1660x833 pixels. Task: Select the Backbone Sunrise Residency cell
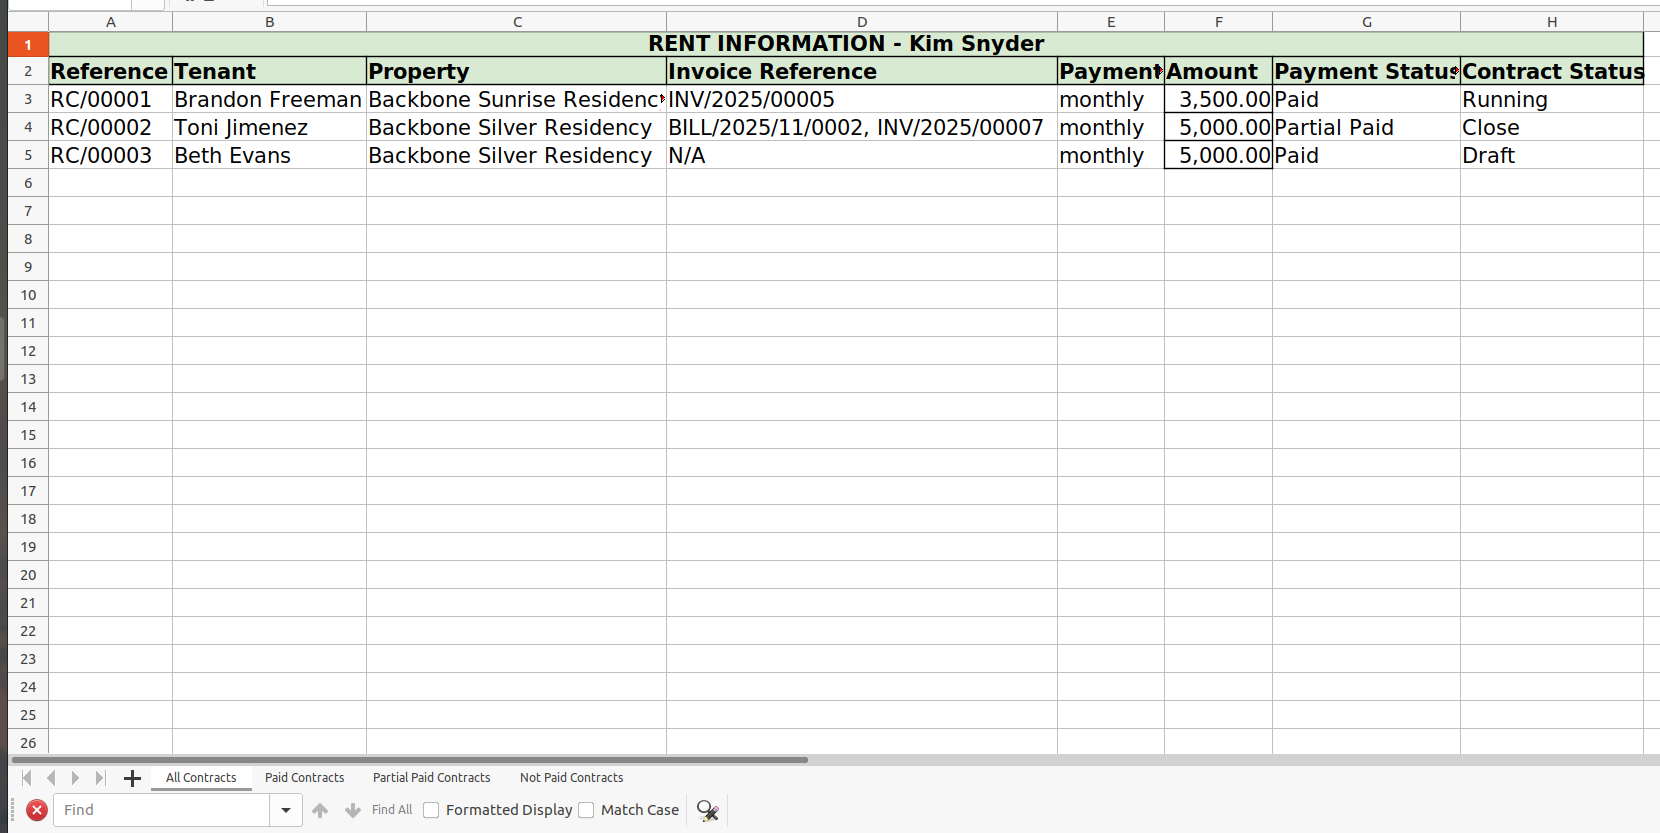516,99
